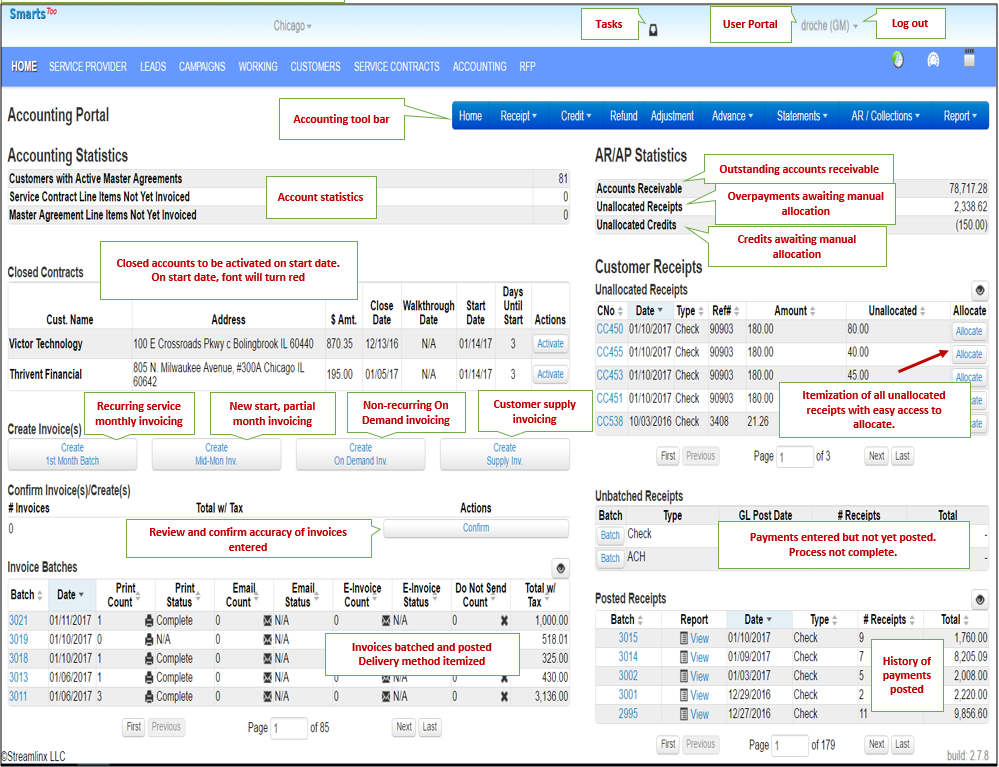Image resolution: width=999 pixels, height=767 pixels.
Task: Open the Tasks inbox icon
Action: [653, 30]
